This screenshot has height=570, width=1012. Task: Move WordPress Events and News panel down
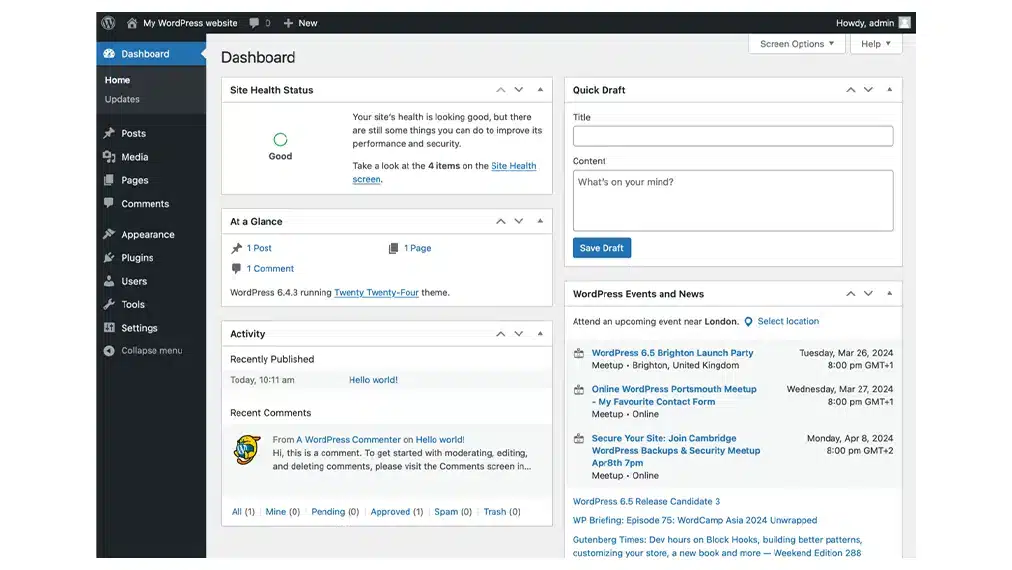[869, 294]
